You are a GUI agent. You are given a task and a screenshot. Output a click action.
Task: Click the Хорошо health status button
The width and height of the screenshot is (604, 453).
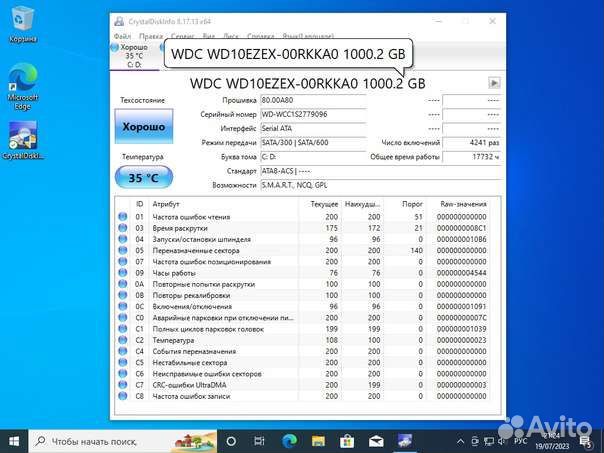coord(144,126)
